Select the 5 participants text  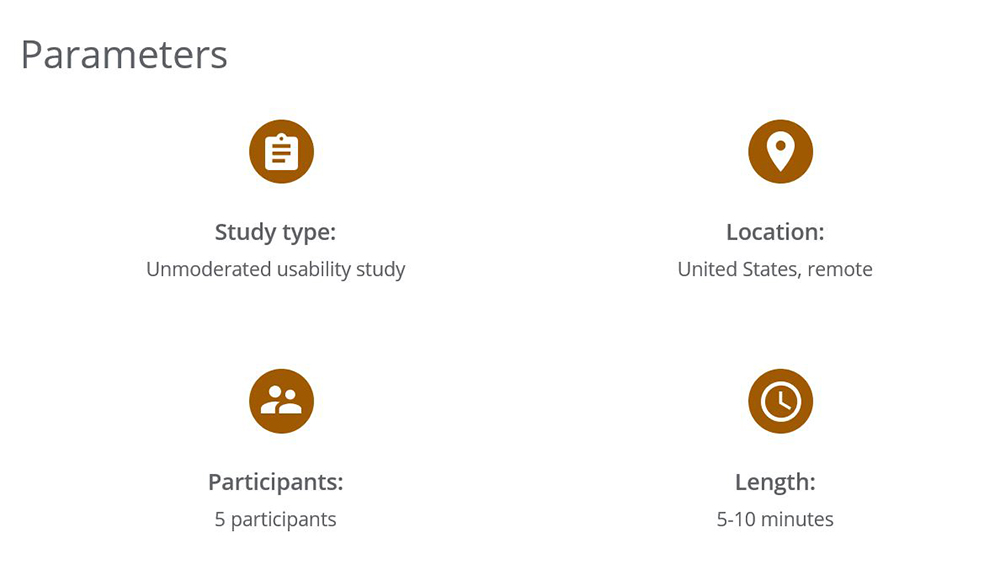click(276, 520)
